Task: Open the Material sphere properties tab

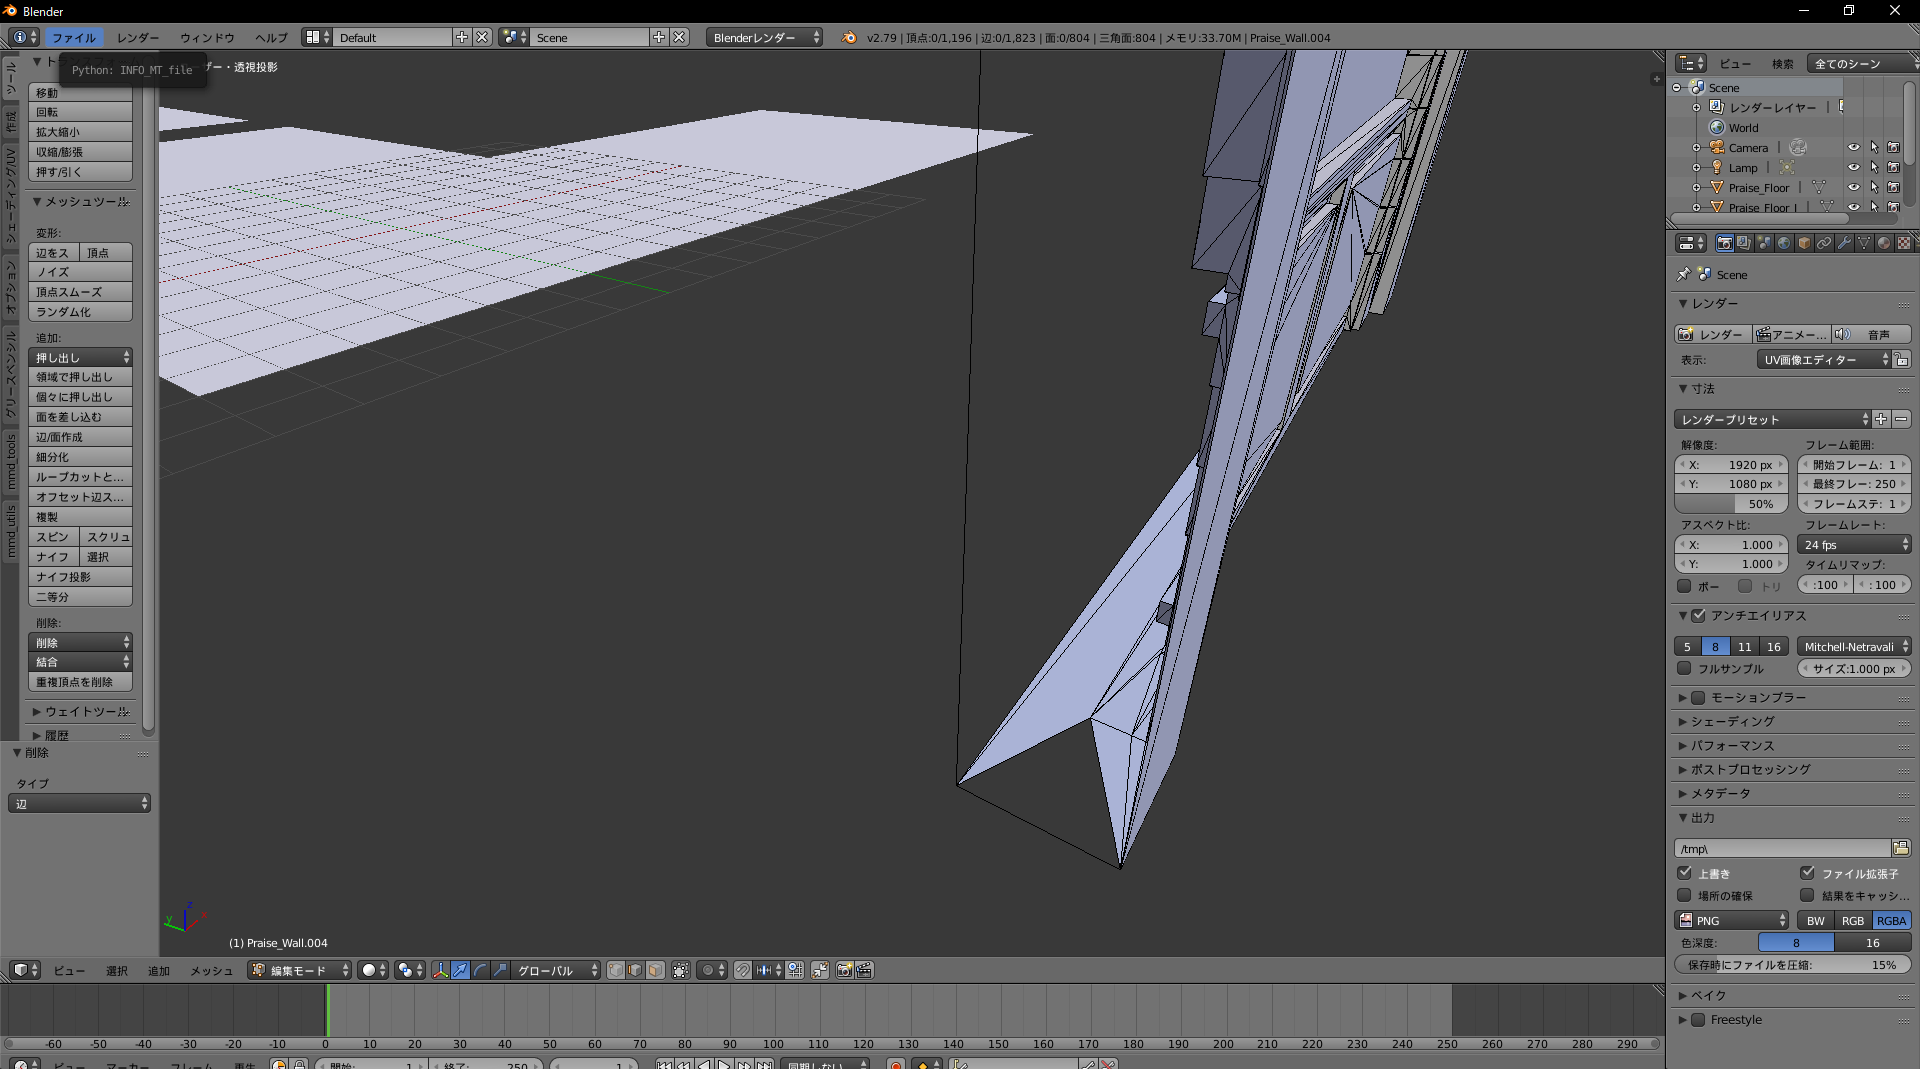Action: click(1884, 243)
